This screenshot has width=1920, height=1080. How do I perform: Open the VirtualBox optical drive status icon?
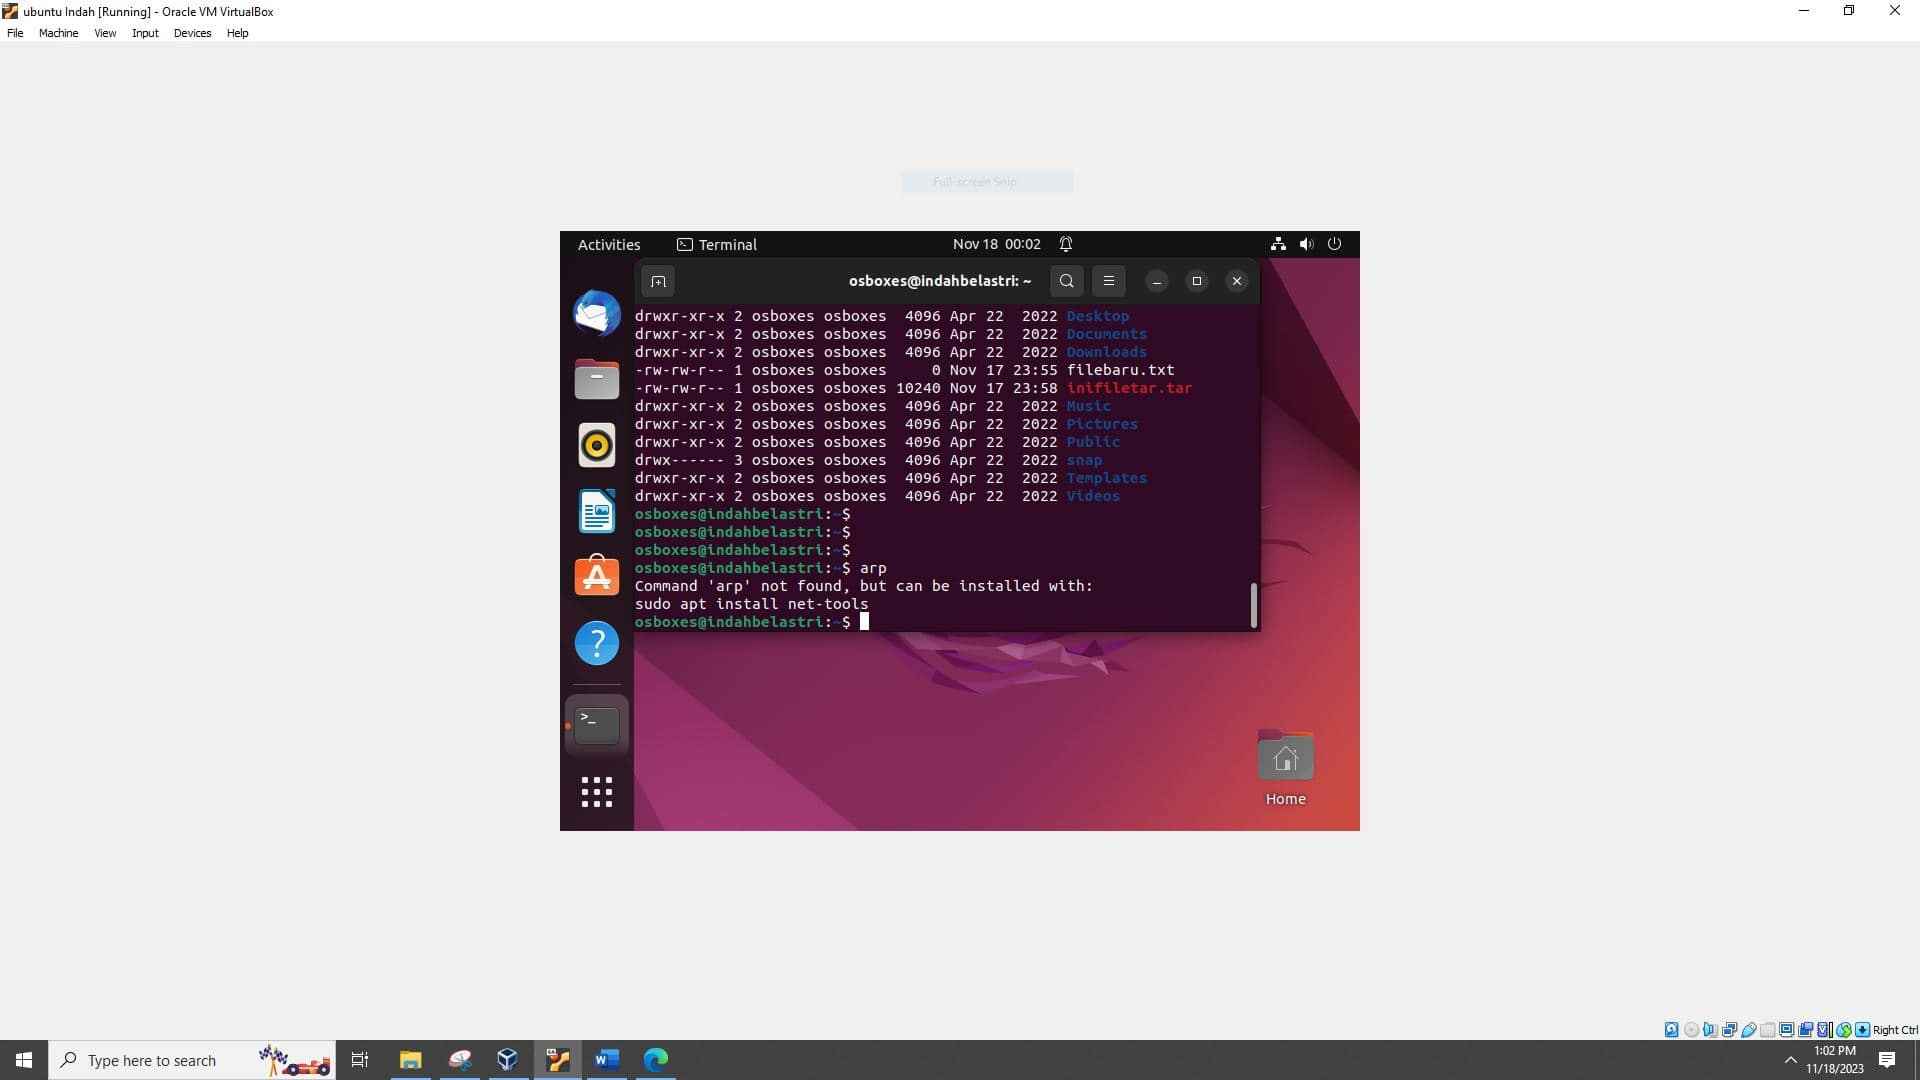pos(1691,1030)
